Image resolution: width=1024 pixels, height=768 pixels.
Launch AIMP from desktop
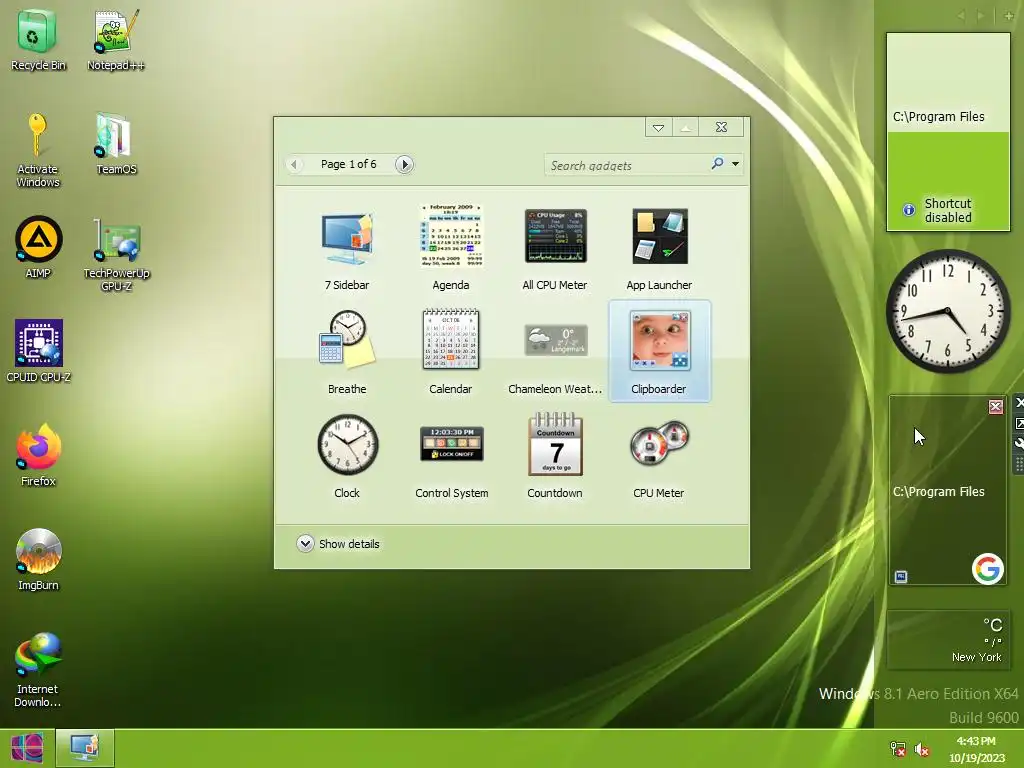(x=38, y=247)
